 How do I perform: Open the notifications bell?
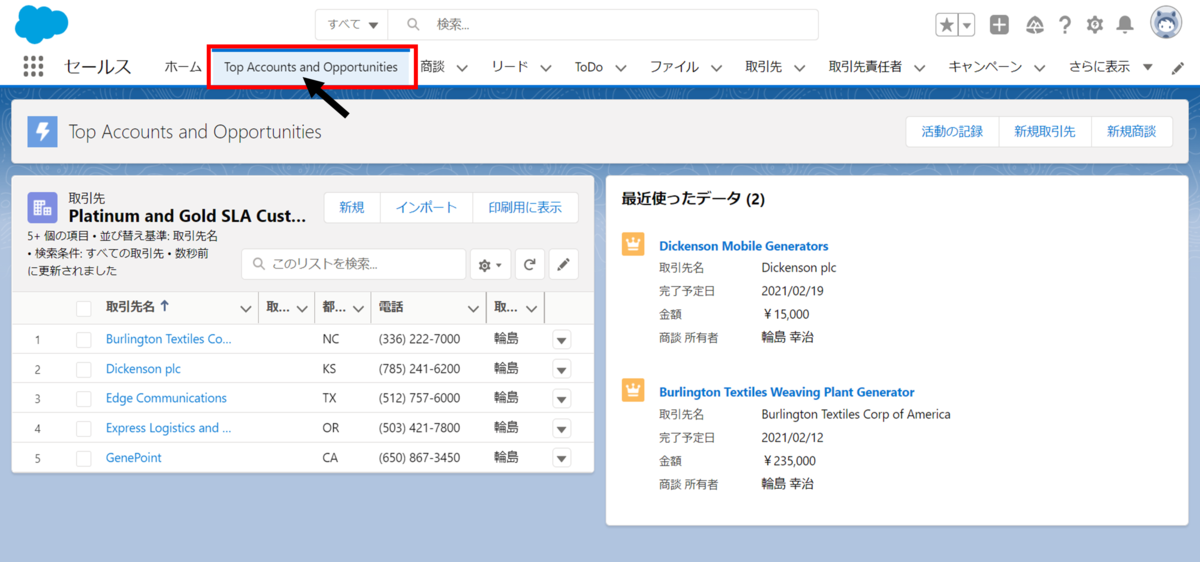1125,25
